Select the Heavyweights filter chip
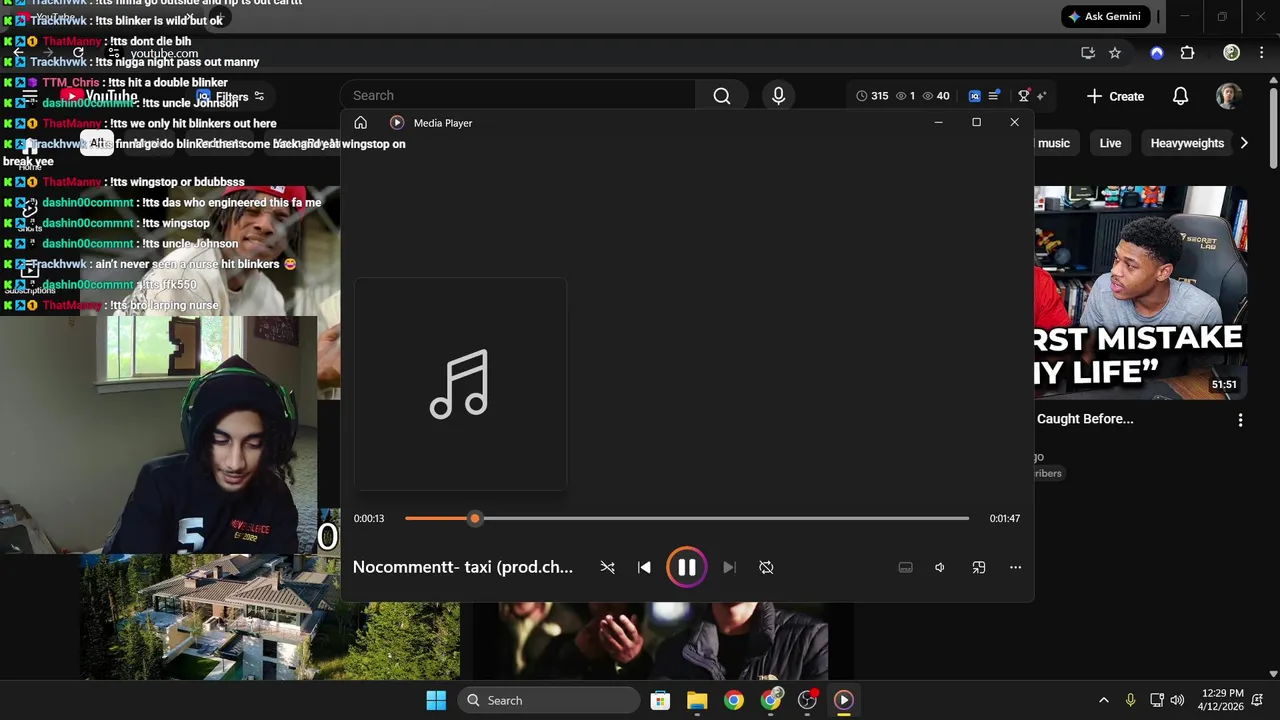Viewport: 1280px width, 720px height. pos(1187,143)
